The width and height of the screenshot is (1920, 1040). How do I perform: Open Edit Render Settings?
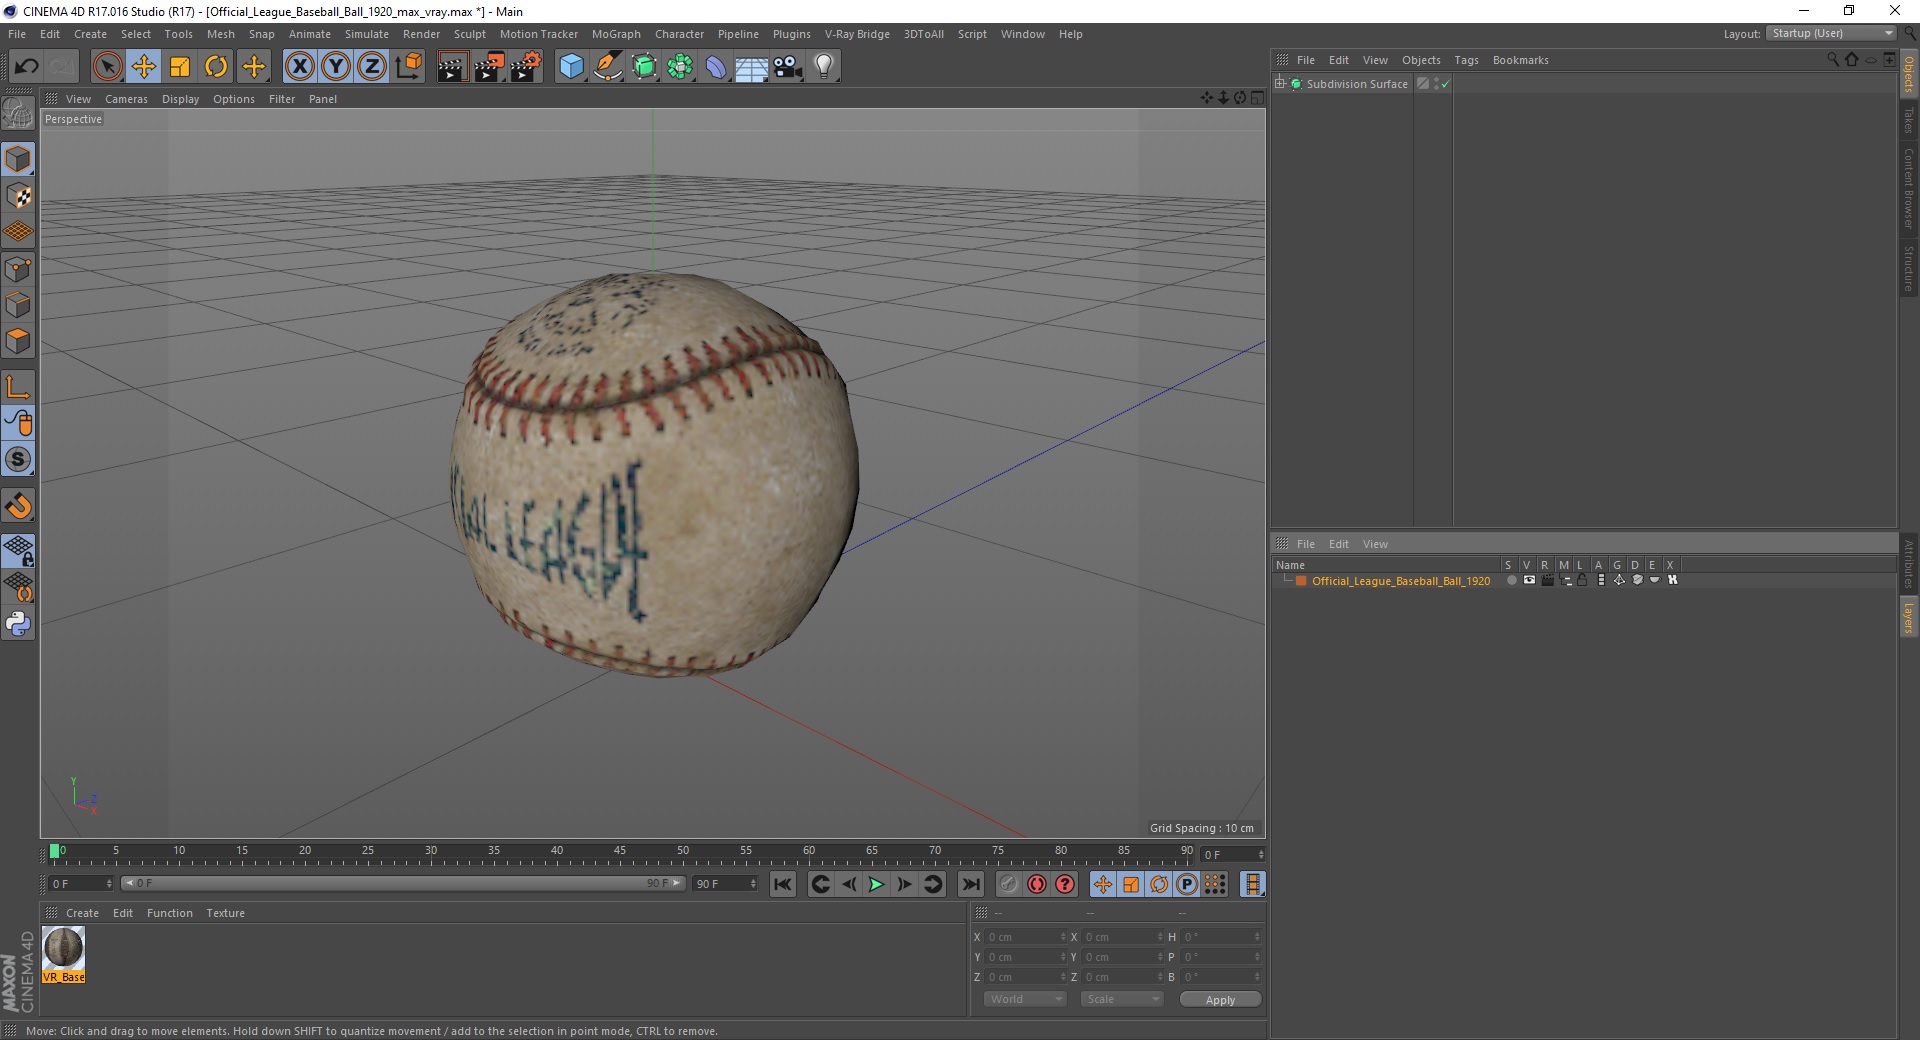[526, 67]
